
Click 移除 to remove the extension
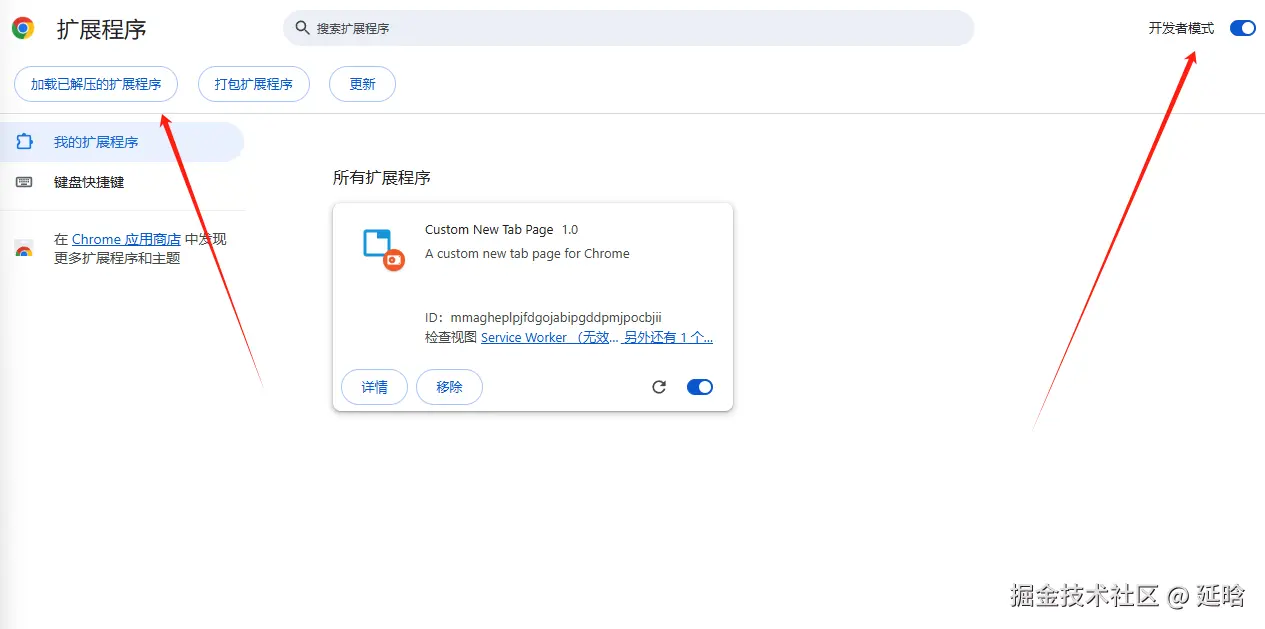tap(450, 387)
